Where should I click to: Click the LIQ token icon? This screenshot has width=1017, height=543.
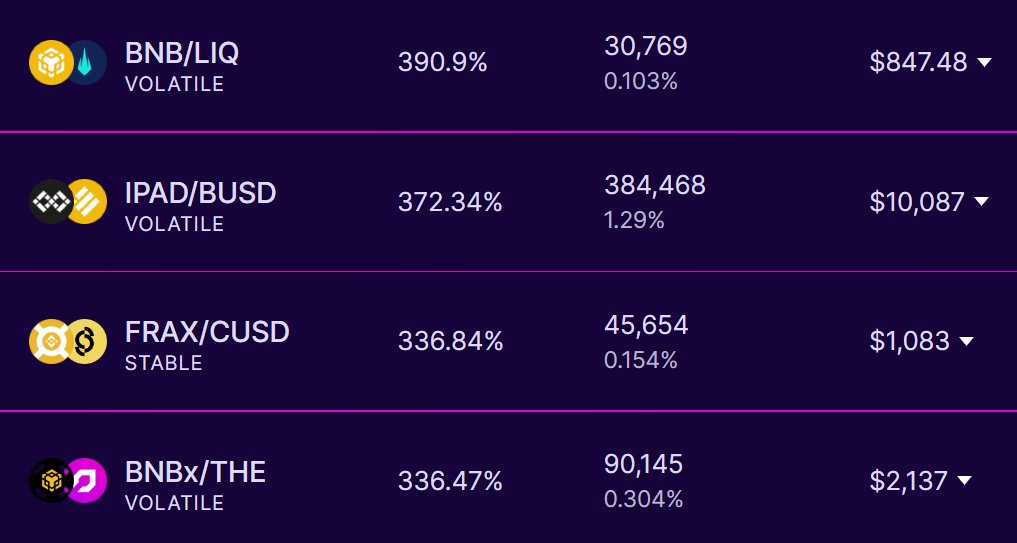tap(88, 62)
